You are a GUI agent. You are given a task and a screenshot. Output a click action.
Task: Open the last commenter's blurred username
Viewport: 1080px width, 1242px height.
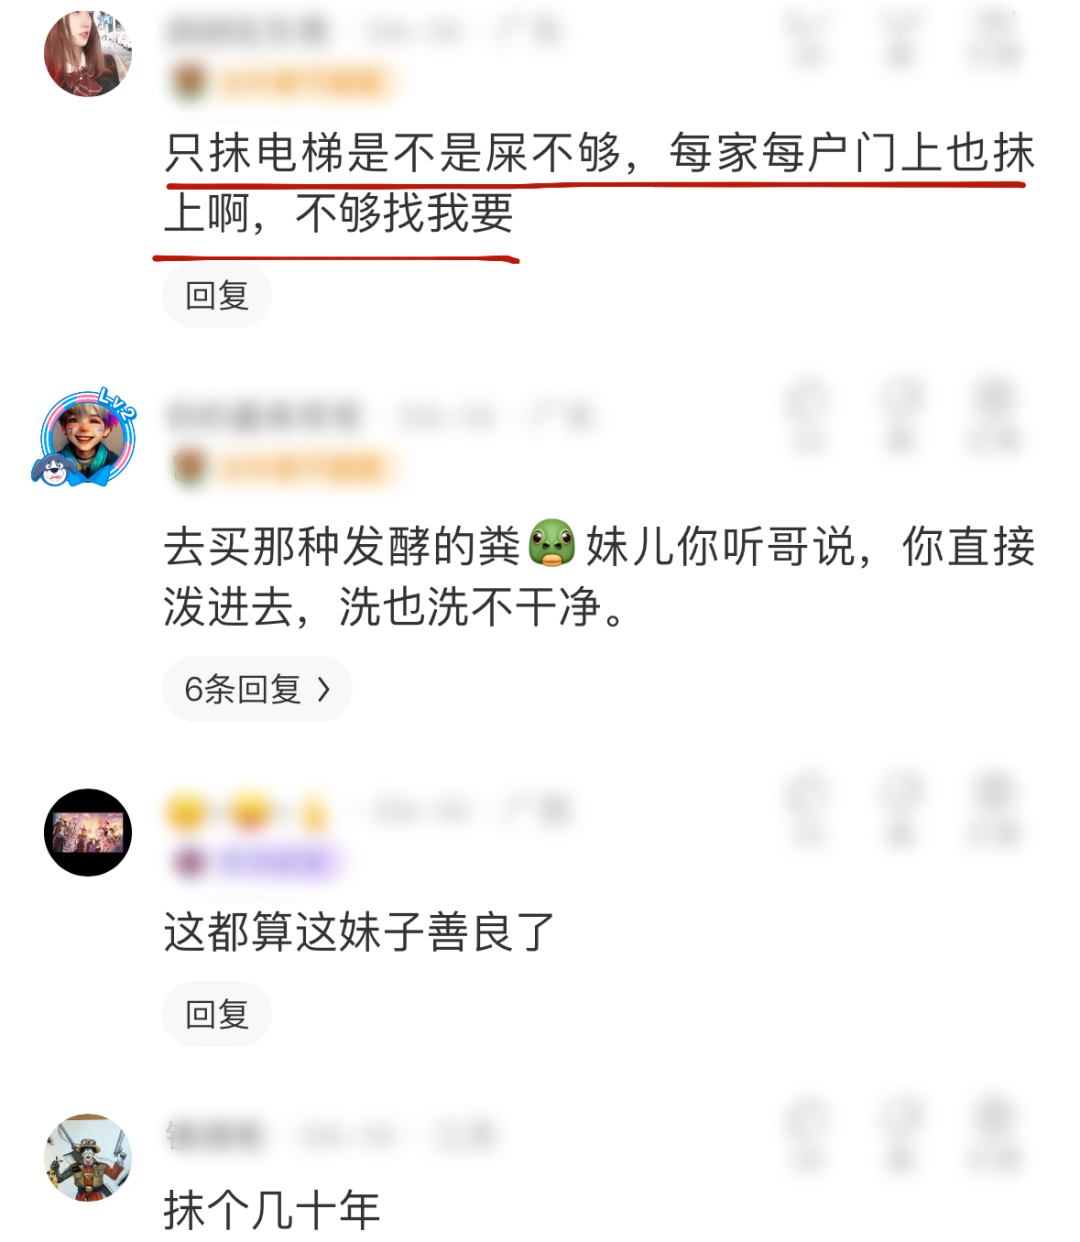click(x=214, y=1136)
